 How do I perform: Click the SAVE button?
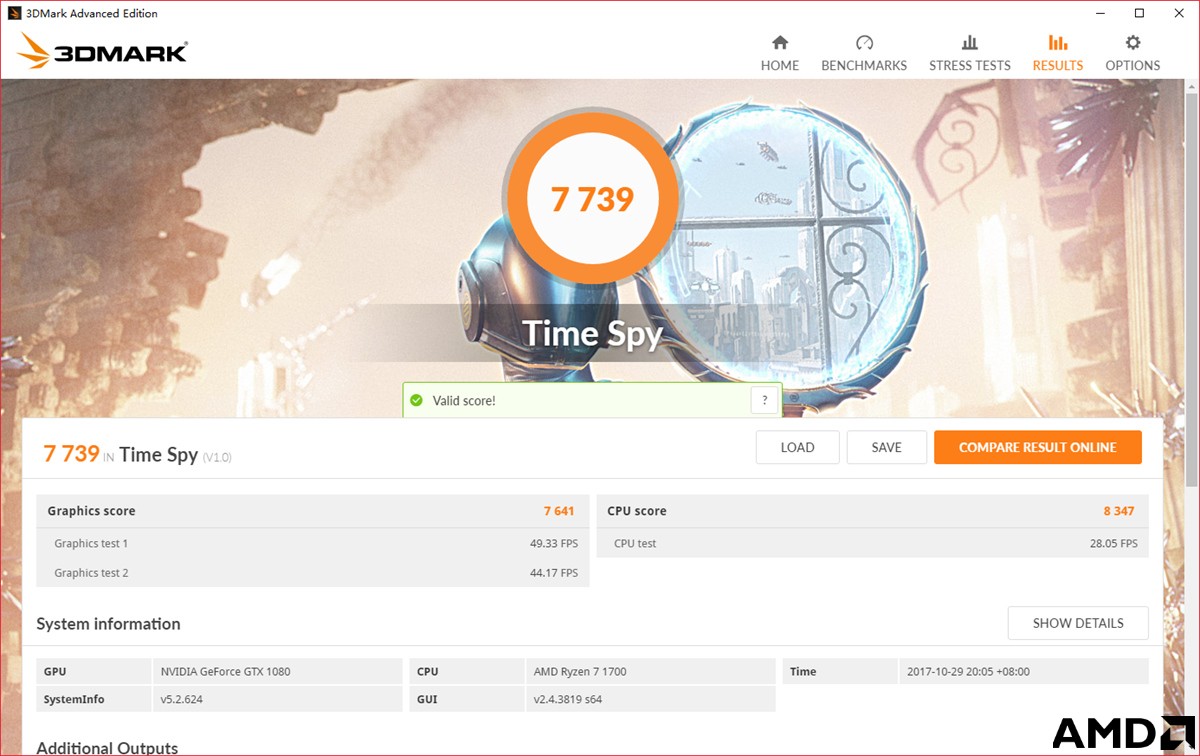tap(886, 447)
